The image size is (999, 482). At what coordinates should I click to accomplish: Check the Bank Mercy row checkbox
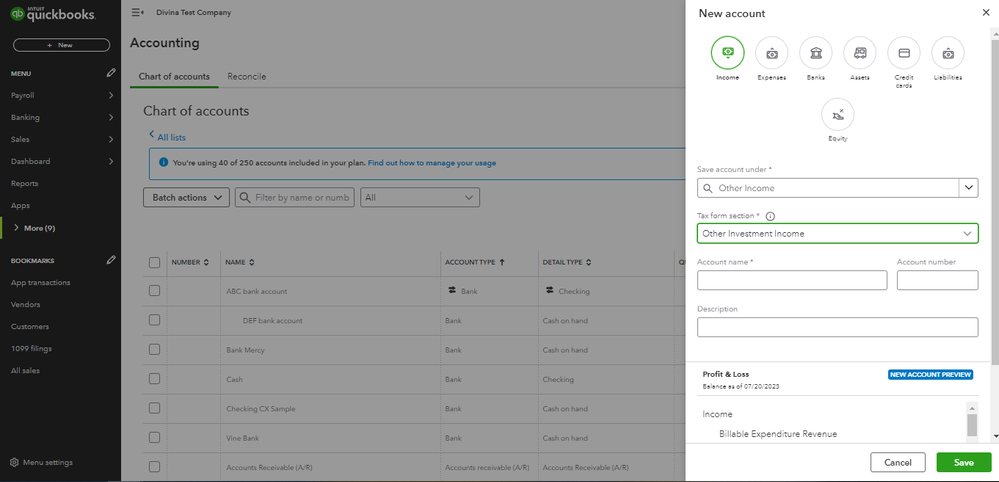pyautogui.click(x=154, y=350)
